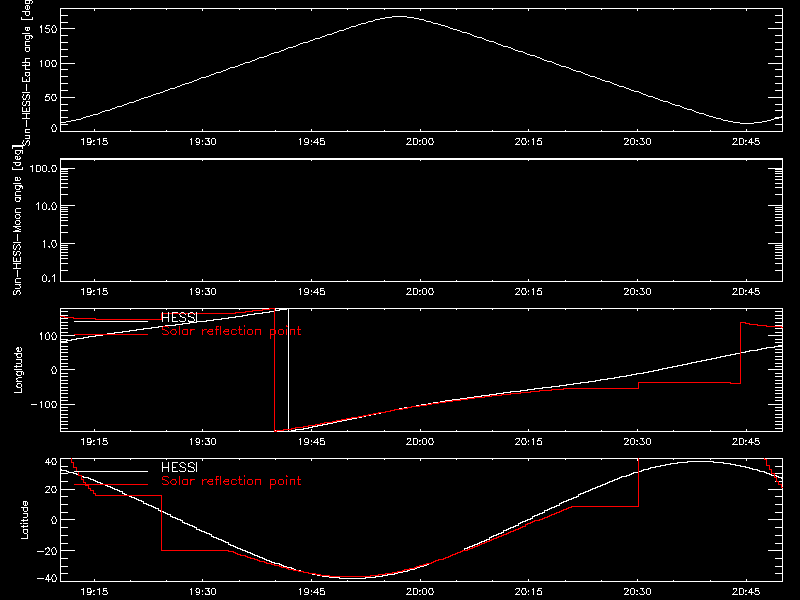Click 20:00 under the Longitude plot

(420, 442)
